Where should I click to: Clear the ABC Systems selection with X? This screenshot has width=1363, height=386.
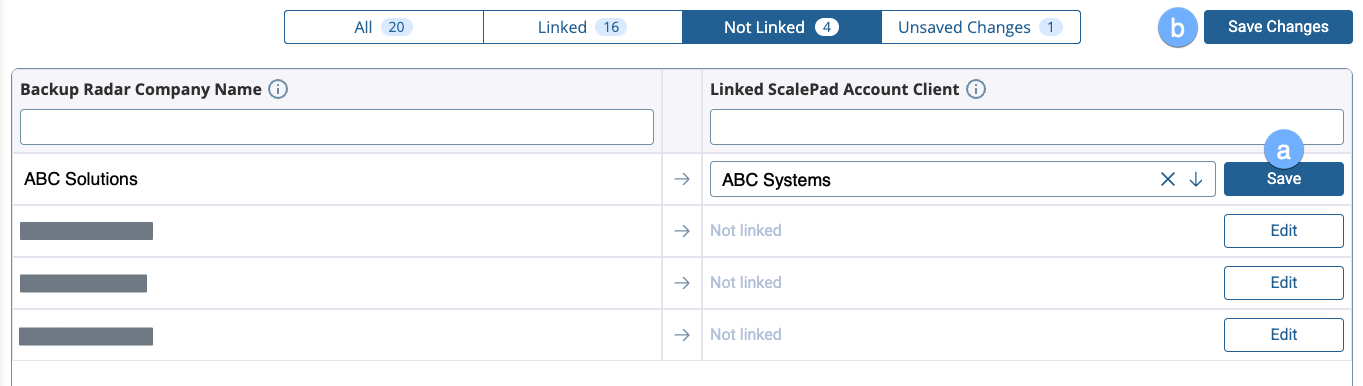pyautogui.click(x=1167, y=180)
